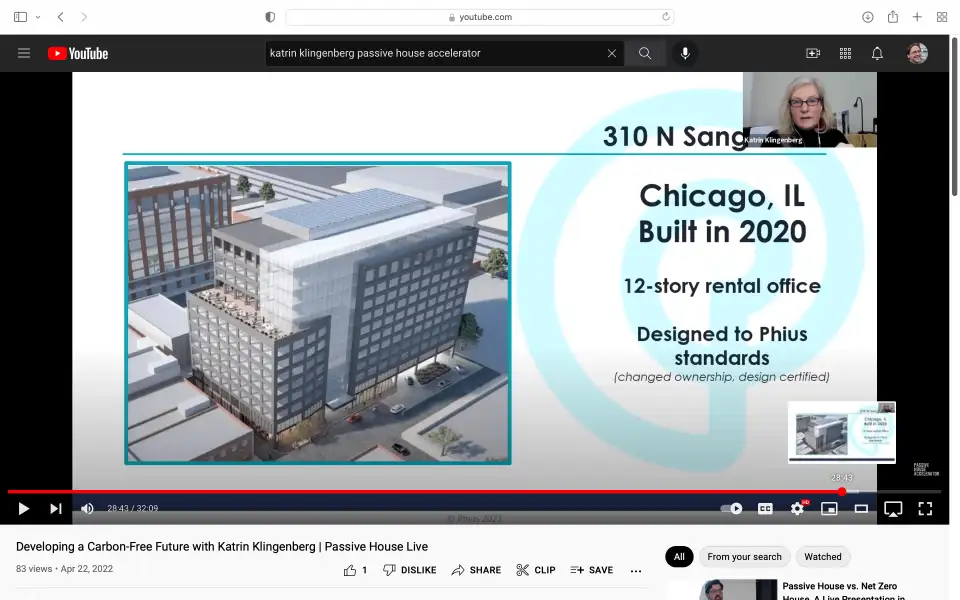This screenshot has width=960, height=600.
Task: Play the paused video
Action: (x=23, y=508)
